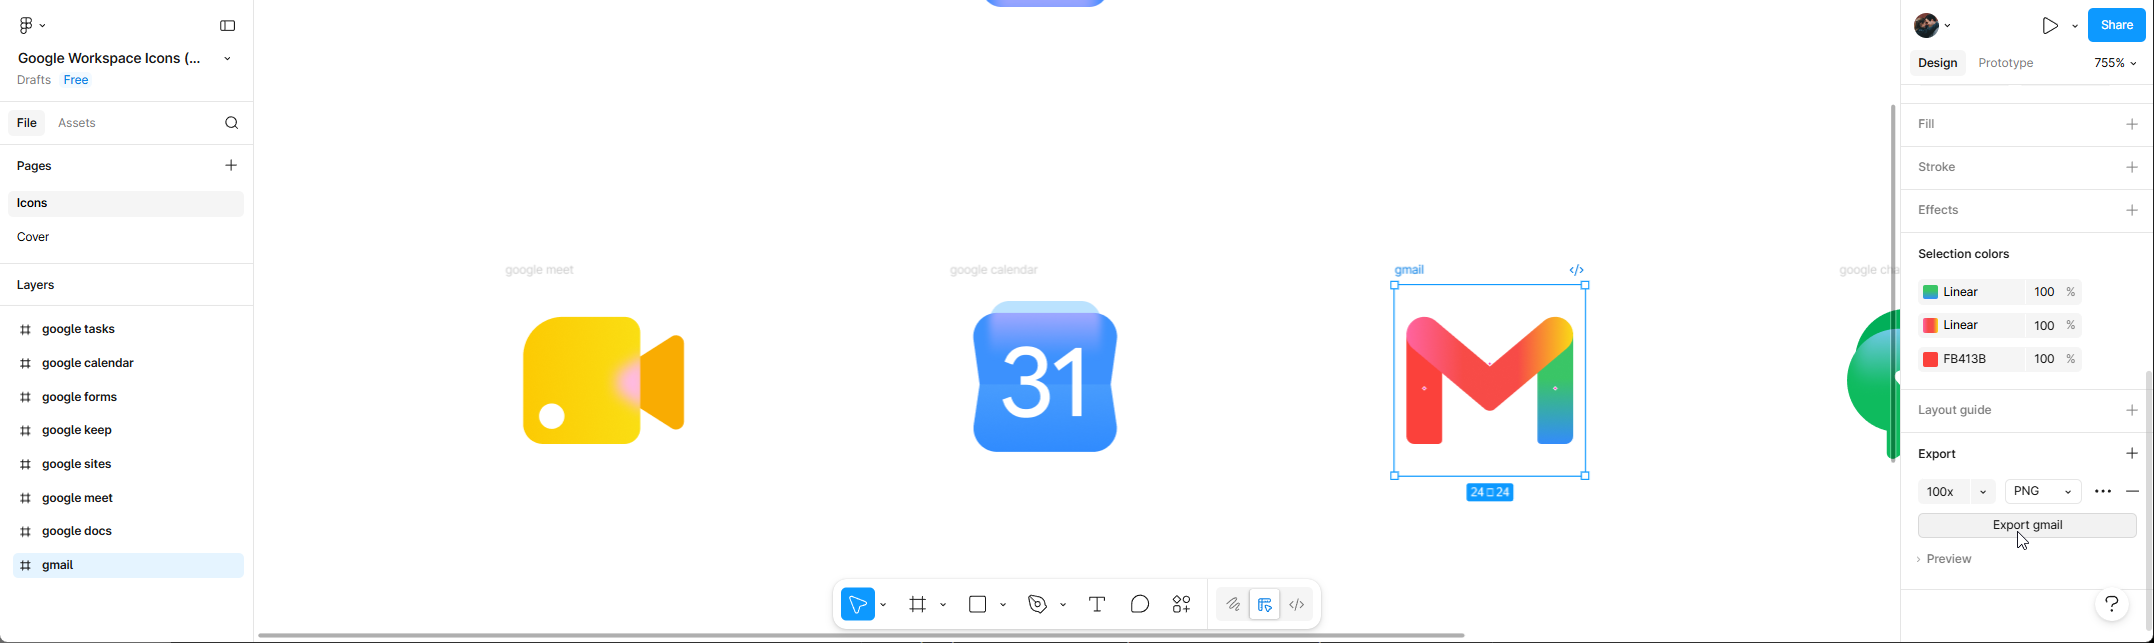Image resolution: width=2154 pixels, height=643 pixels.
Task: Select the google docs layer
Action: [77, 531]
